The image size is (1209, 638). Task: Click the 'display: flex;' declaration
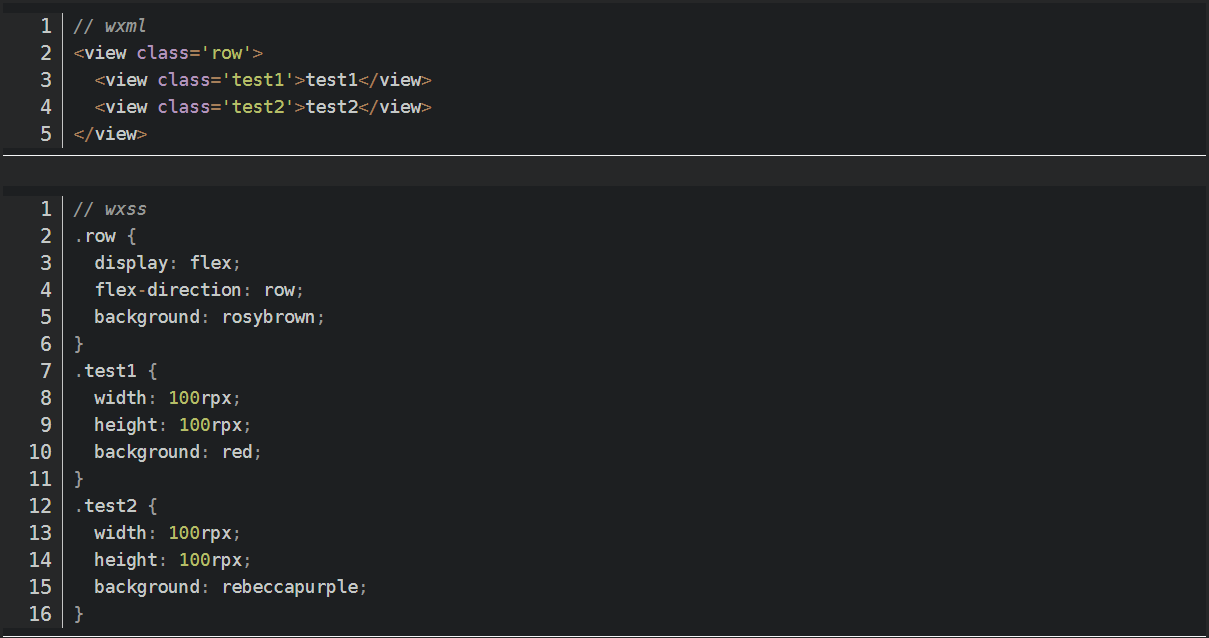167,263
